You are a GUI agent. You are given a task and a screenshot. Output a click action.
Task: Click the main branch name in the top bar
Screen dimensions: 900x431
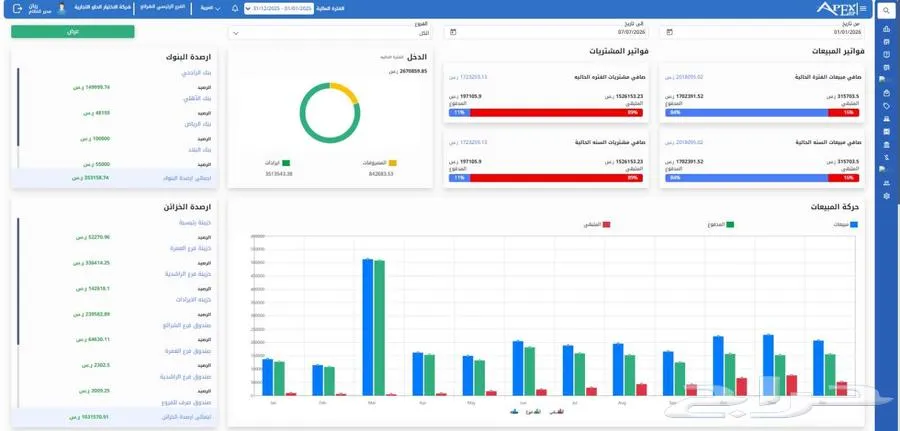[162, 7]
